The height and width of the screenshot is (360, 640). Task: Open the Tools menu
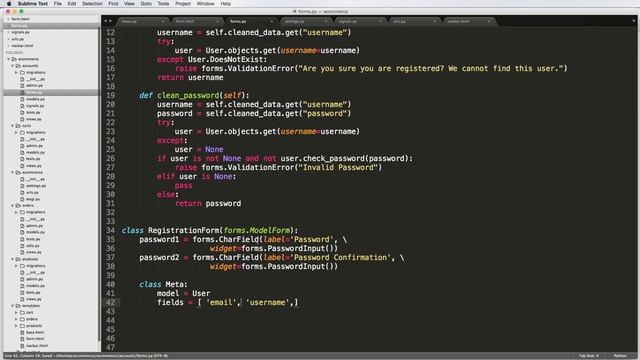pyautogui.click(x=163, y=4)
